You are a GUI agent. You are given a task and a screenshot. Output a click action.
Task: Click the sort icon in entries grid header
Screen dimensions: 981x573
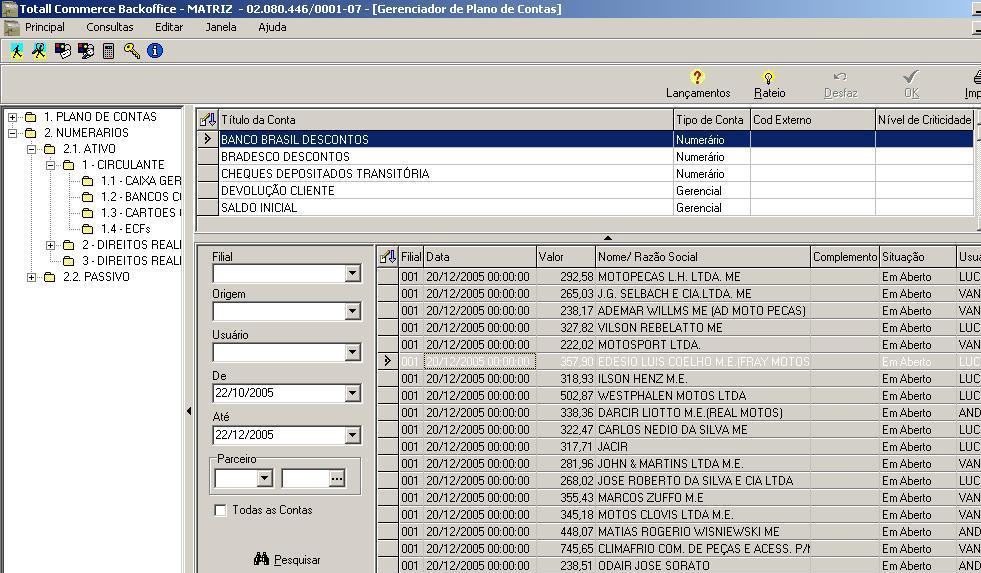(388, 256)
